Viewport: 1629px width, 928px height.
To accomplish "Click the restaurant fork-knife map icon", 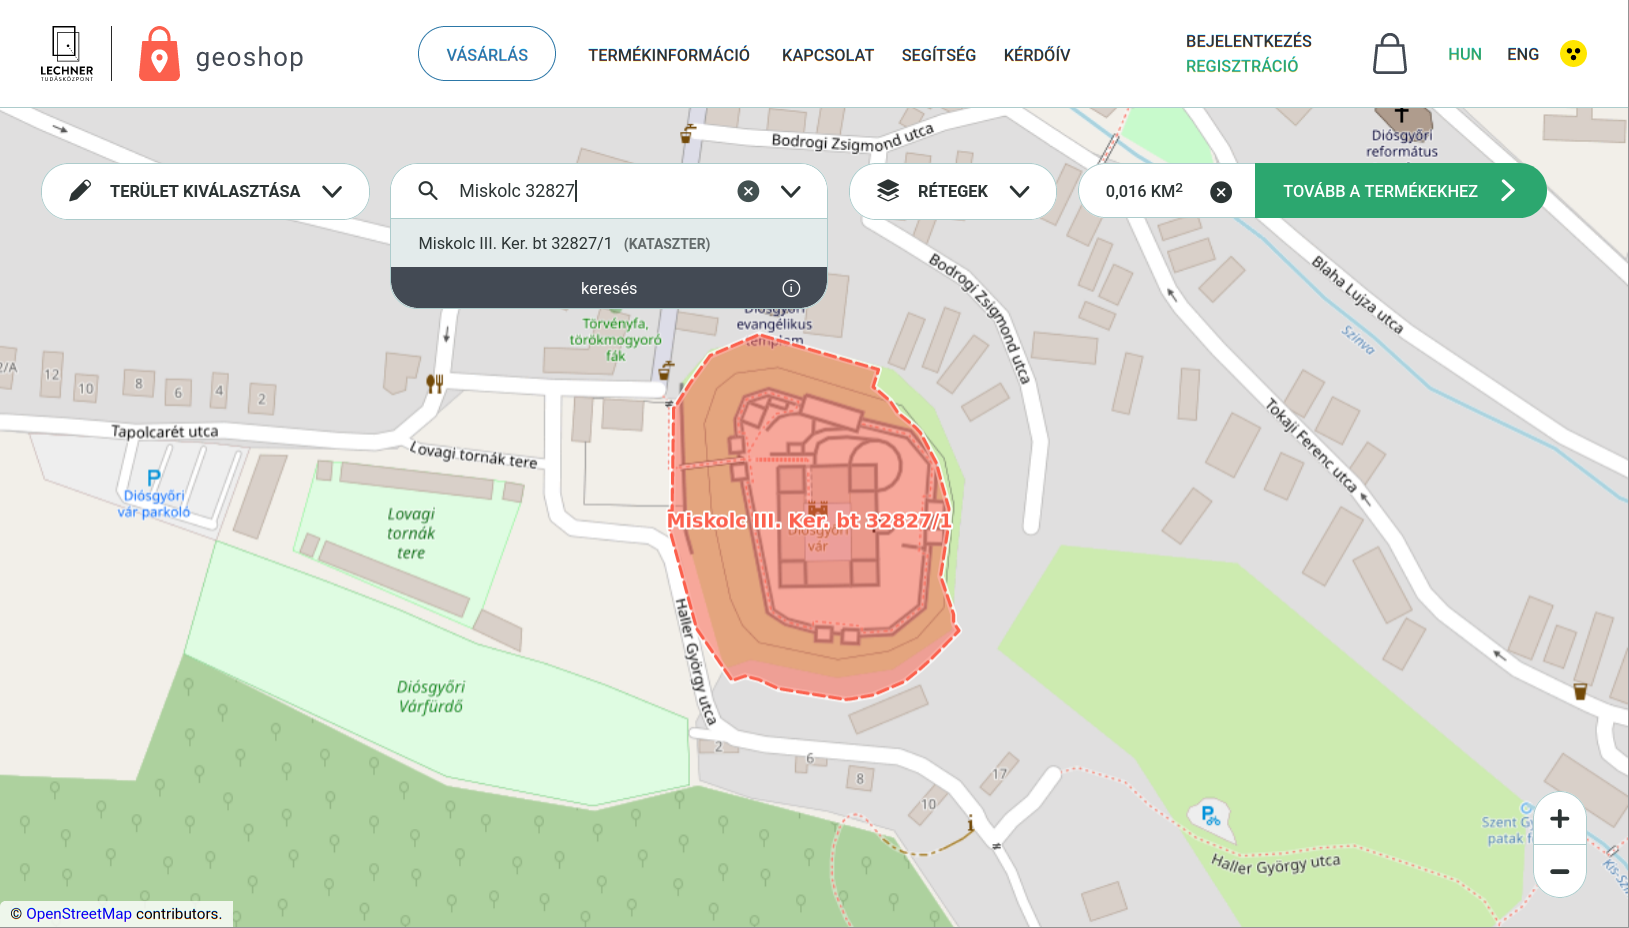I will [435, 383].
